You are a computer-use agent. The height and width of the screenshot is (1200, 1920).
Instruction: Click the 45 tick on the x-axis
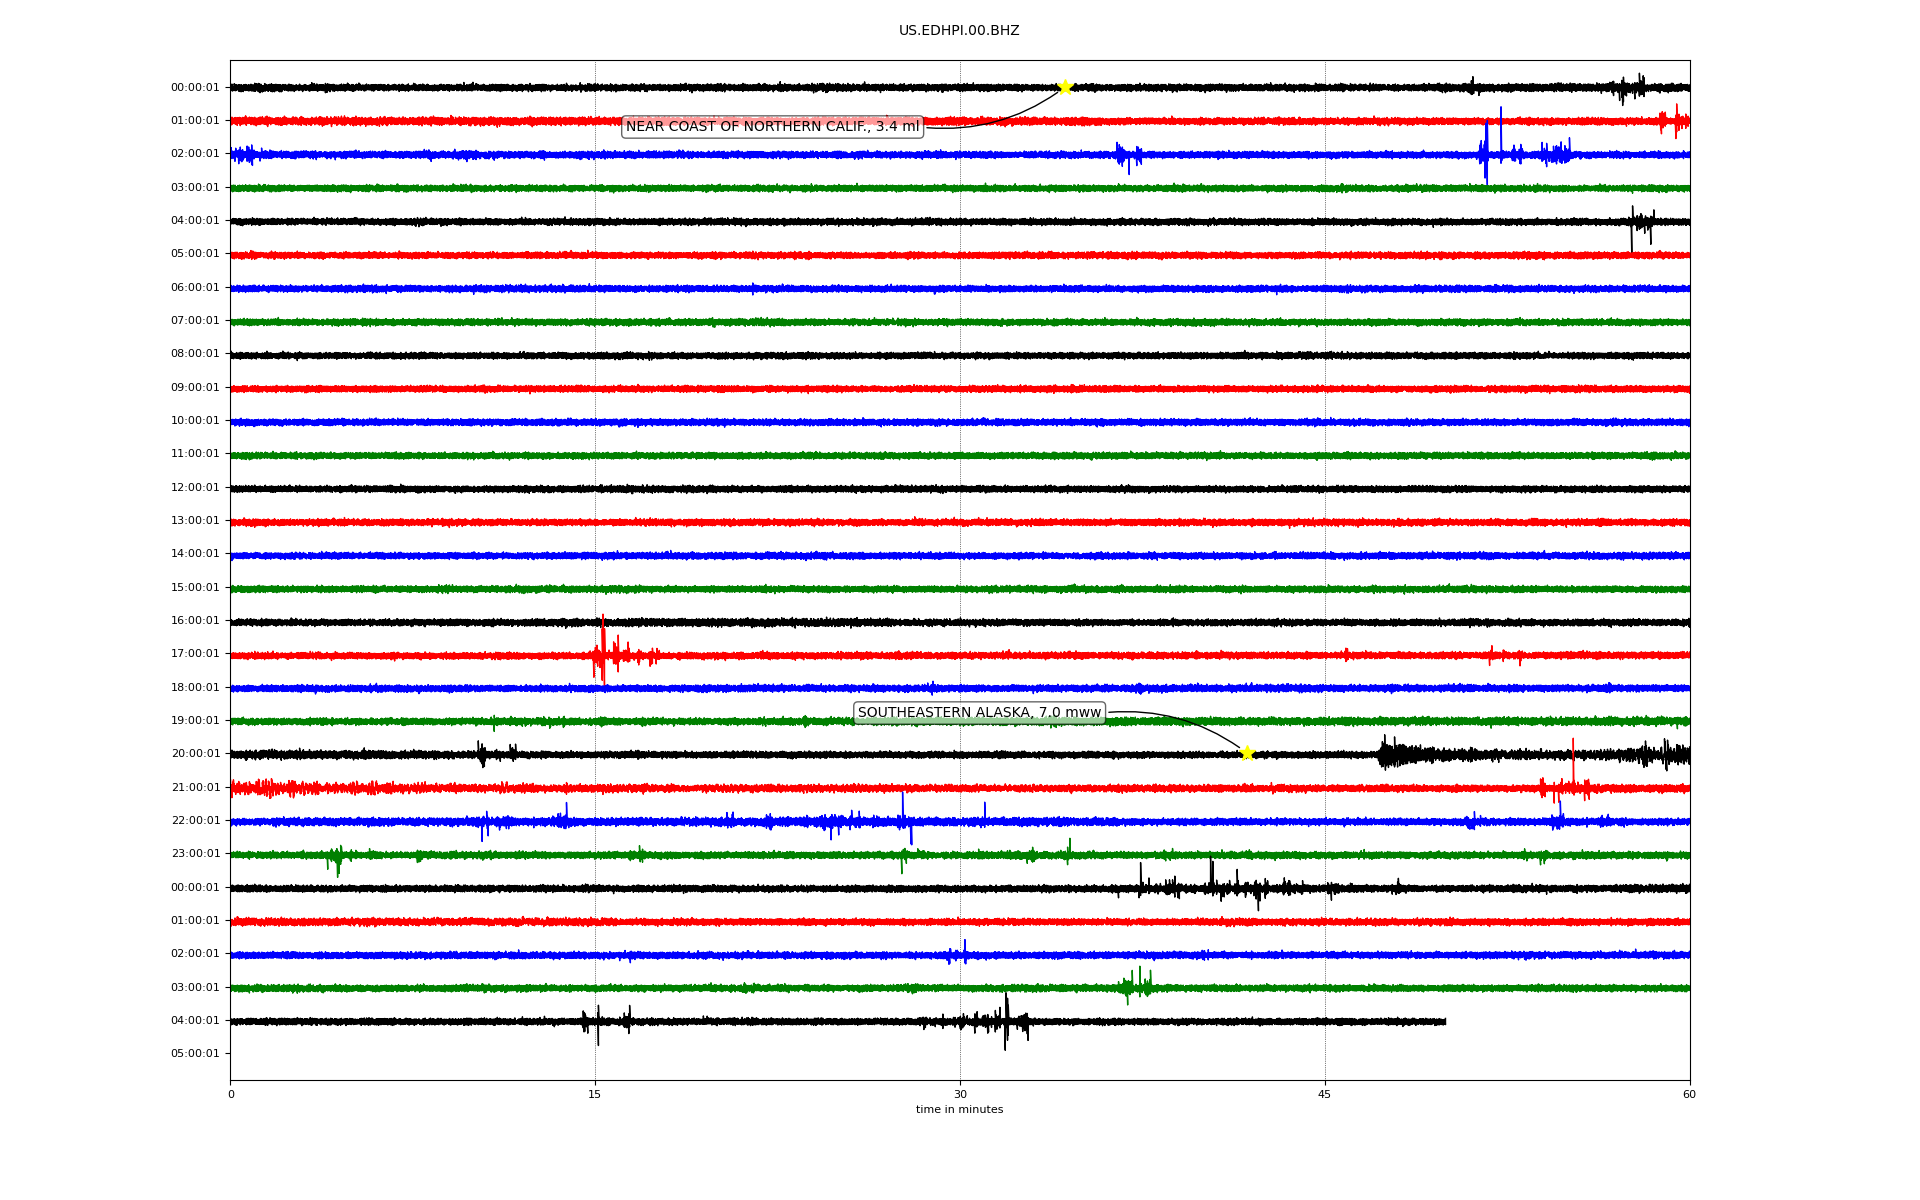point(1325,1094)
